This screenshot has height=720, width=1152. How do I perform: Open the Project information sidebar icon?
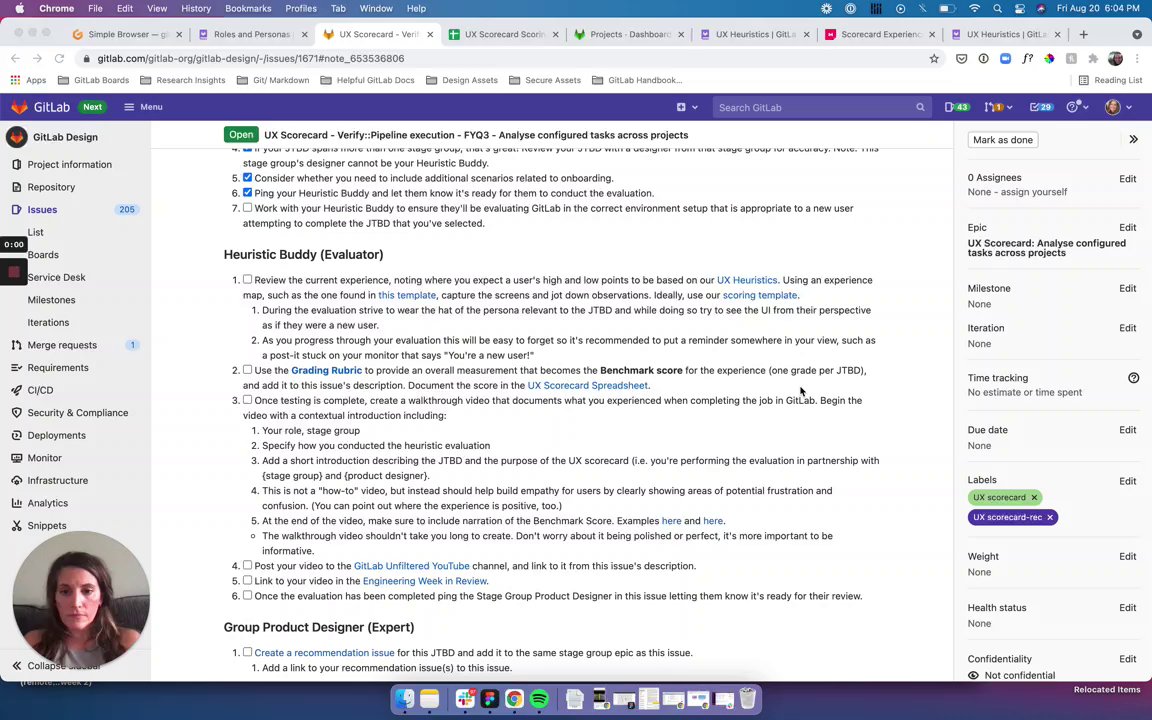[16, 165]
